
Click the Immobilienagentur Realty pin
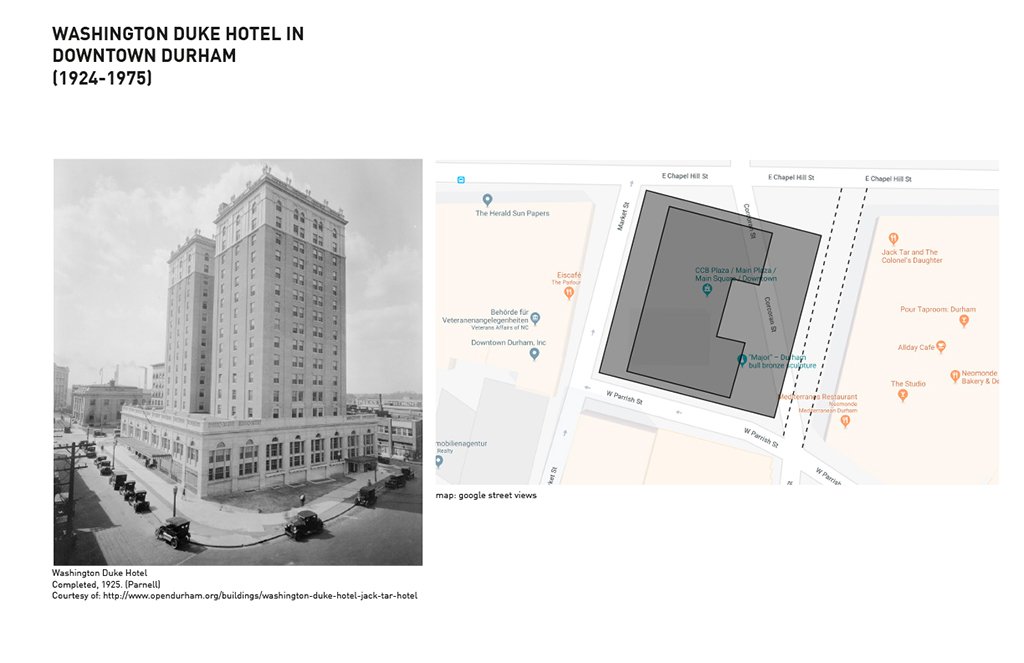click(x=439, y=462)
